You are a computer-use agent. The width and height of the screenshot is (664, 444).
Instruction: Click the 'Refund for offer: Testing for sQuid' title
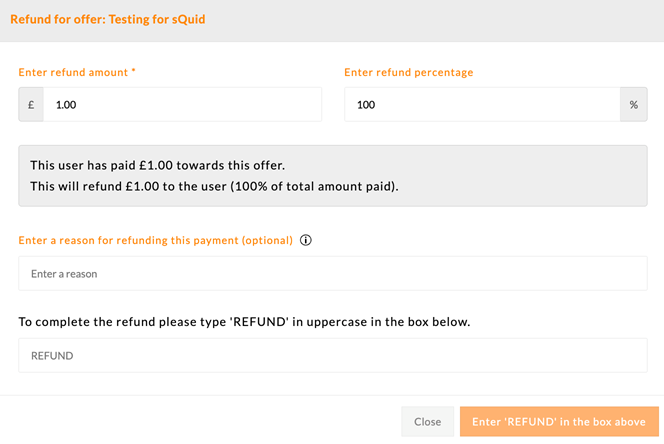(108, 19)
